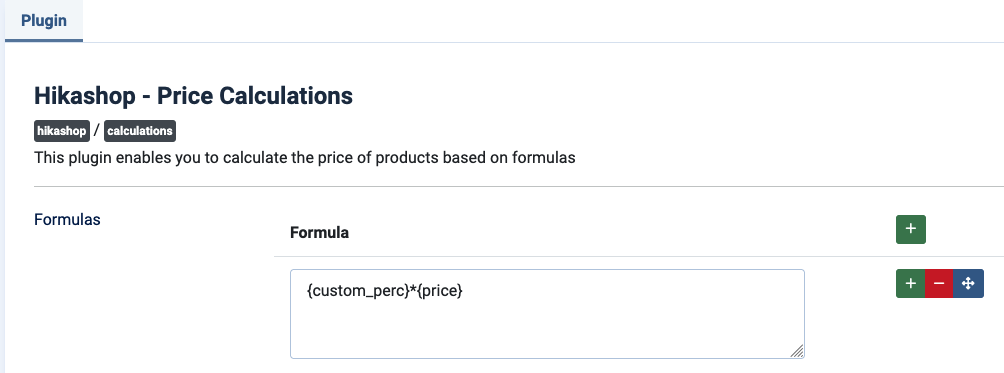The height and width of the screenshot is (373, 1004).
Task: Click the blank tab bar area right of Plugin
Action: [x=543, y=20]
